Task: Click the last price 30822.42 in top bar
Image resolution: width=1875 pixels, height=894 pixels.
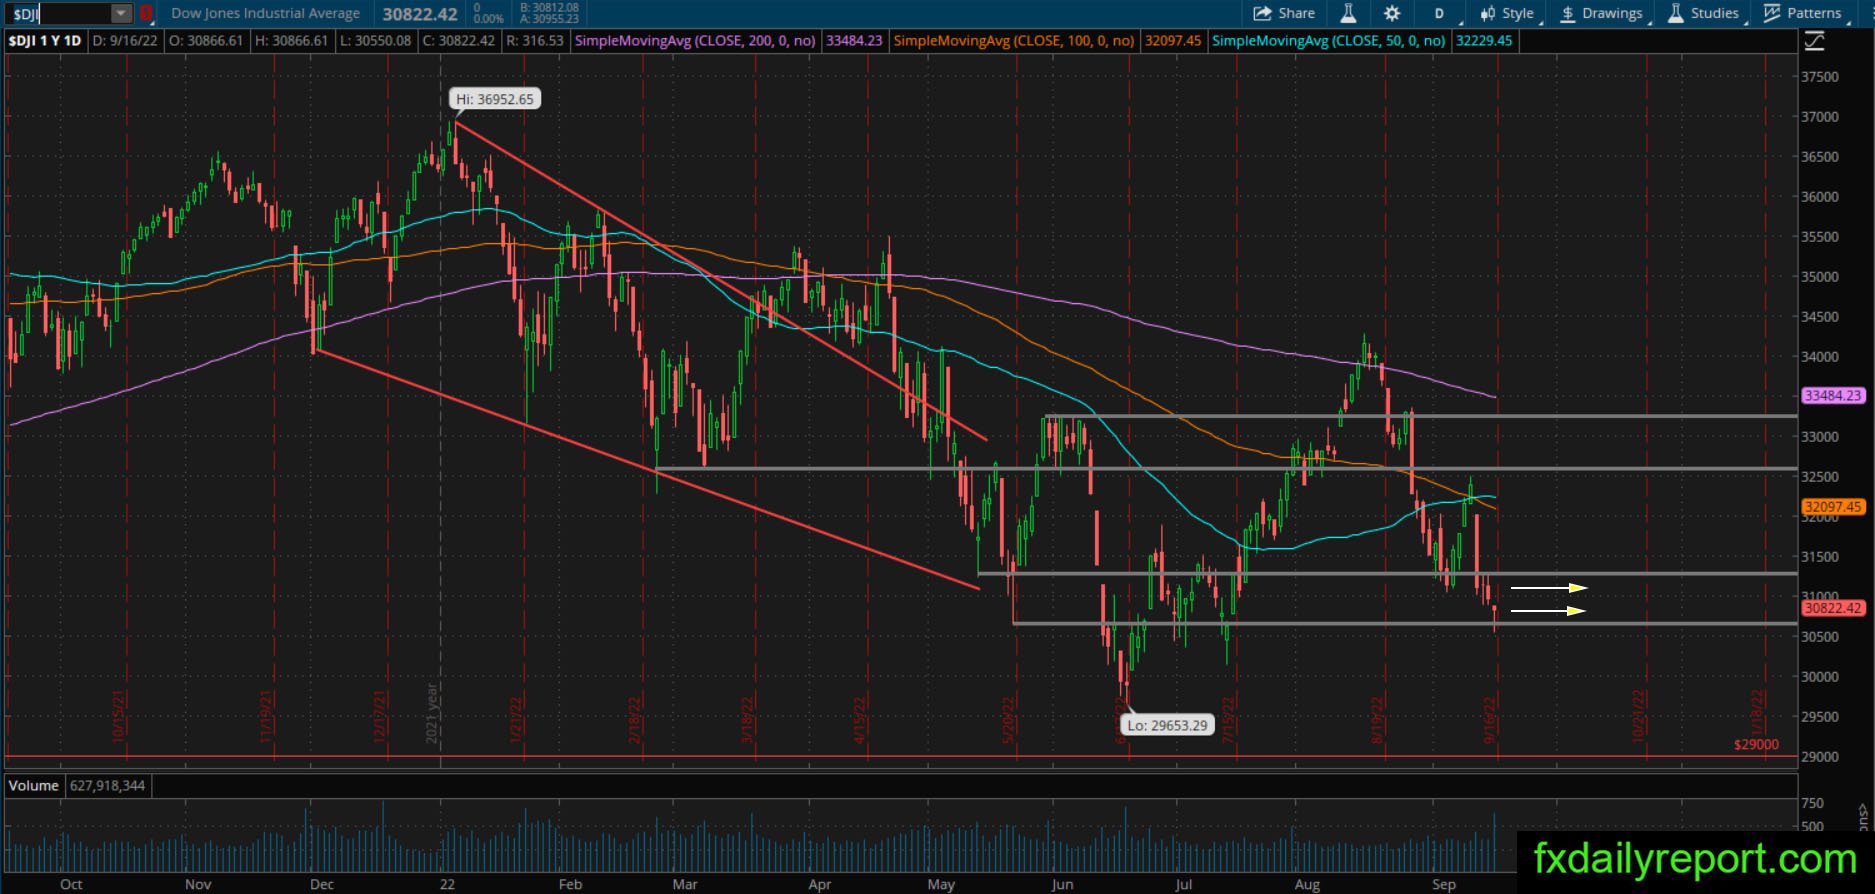Action: point(420,14)
